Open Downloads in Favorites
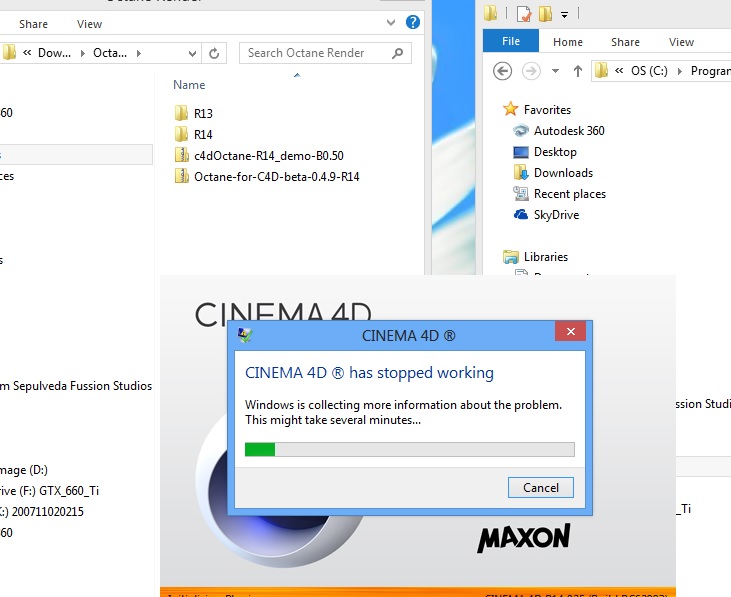 click(x=553, y=173)
